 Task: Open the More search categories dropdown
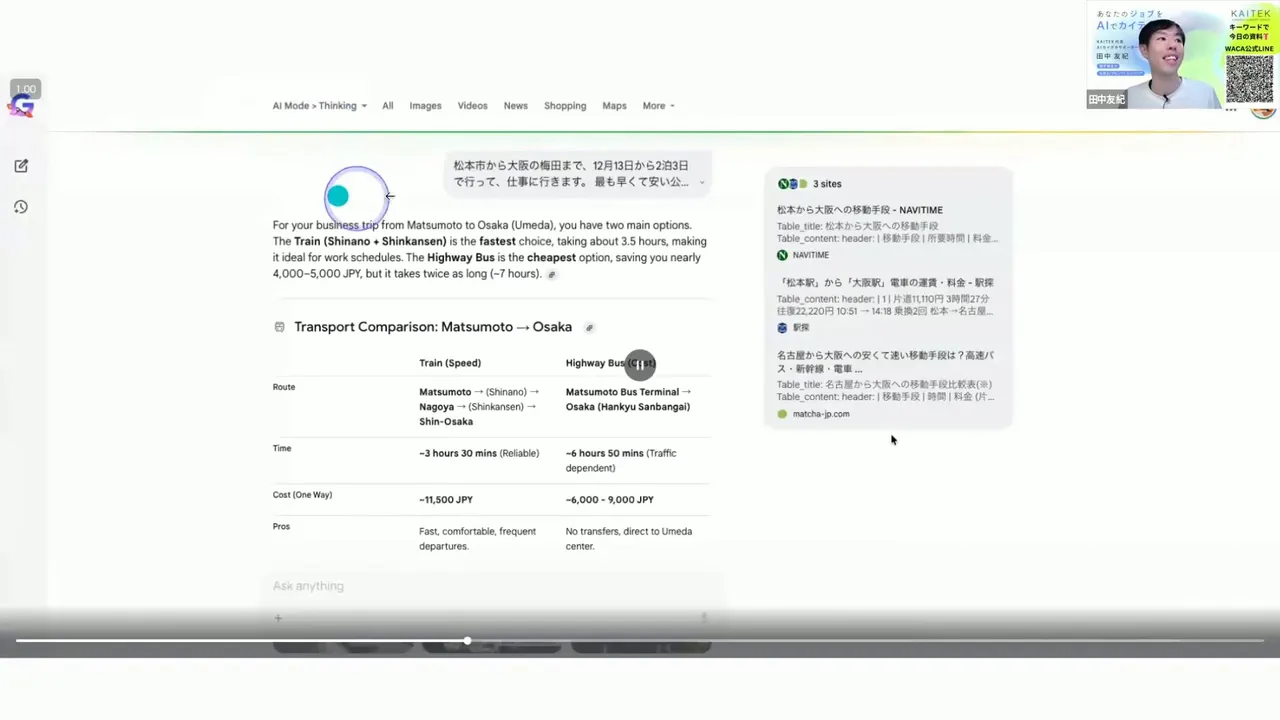click(657, 105)
